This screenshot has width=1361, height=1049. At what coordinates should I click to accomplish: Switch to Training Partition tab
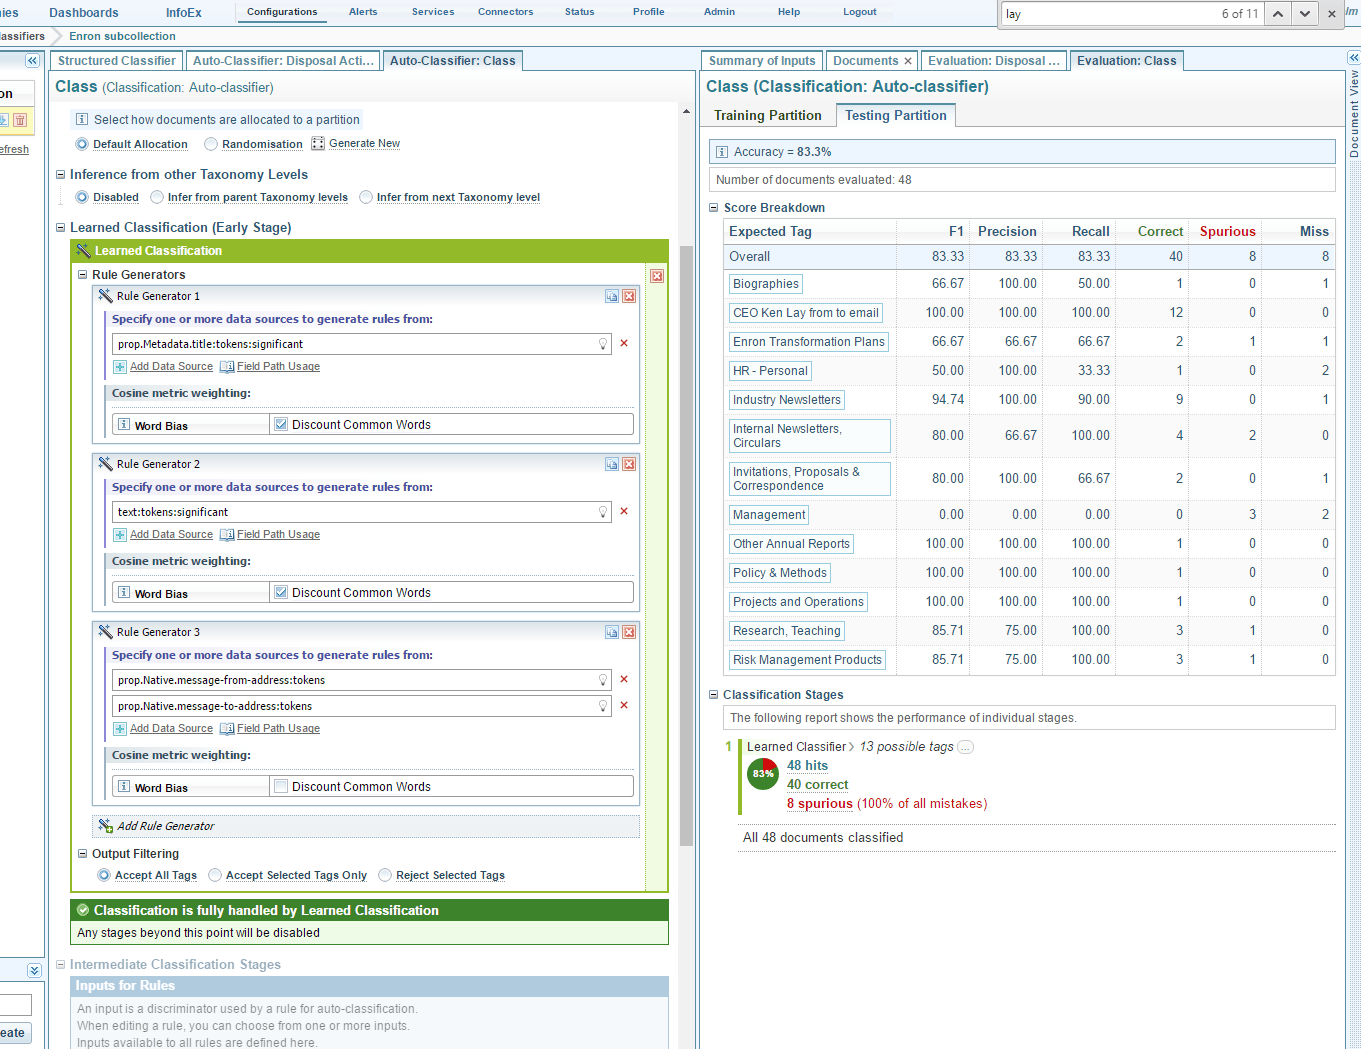[x=768, y=116]
